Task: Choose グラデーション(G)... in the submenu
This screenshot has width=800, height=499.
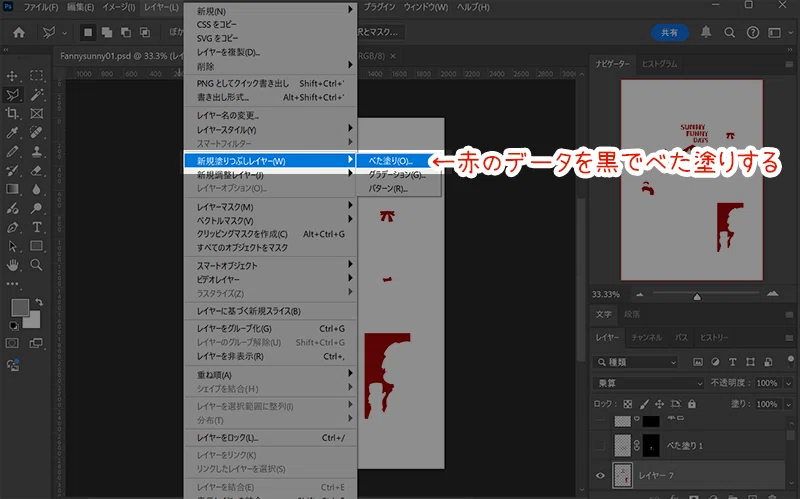Action: 396,174
